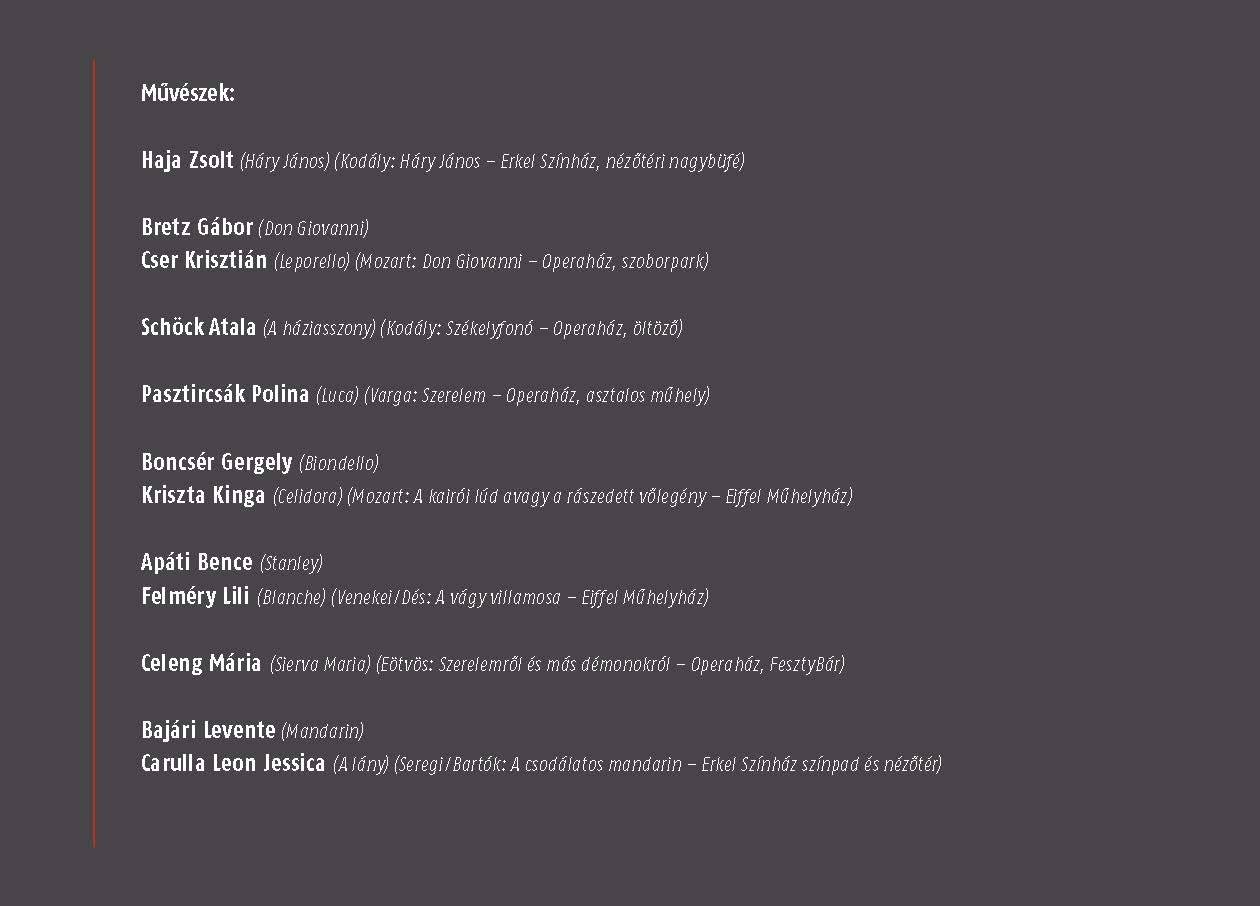Select the name Carulla Leon Jessica

[x=233, y=763]
